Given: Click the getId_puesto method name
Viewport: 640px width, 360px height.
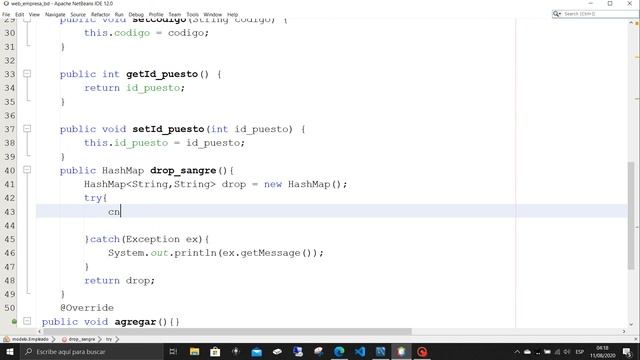Looking at the screenshot, I should coord(162,74).
